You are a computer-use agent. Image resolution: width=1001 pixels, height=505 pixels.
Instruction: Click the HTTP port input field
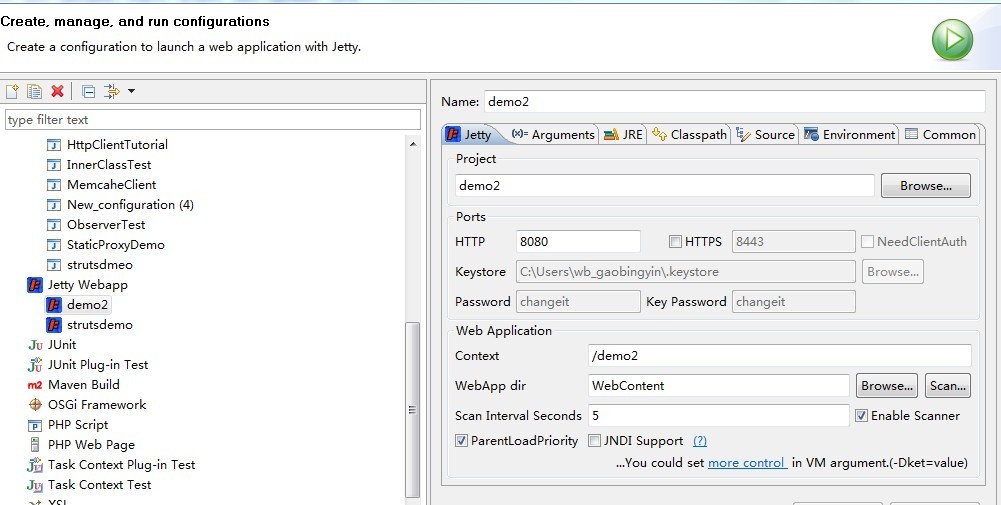click(578, 241)
